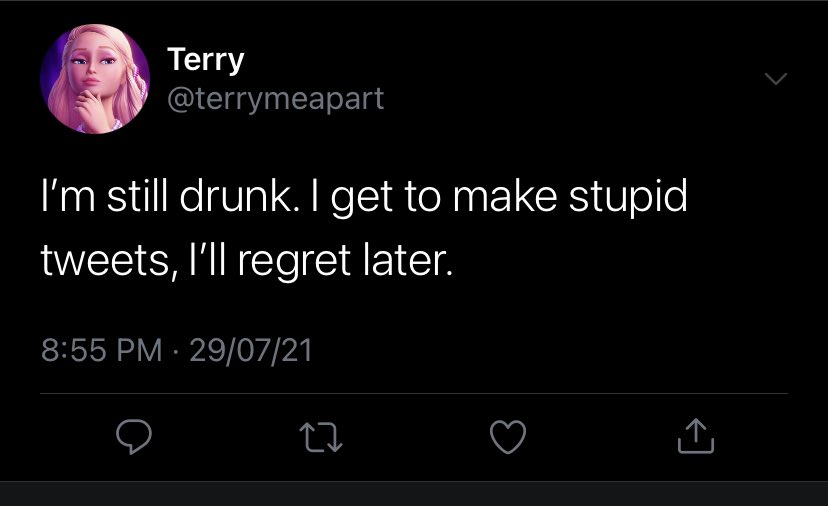The image size is (828, 506).
Task: Open the tweet body text about stupid tweets
Action: (364, 228)
